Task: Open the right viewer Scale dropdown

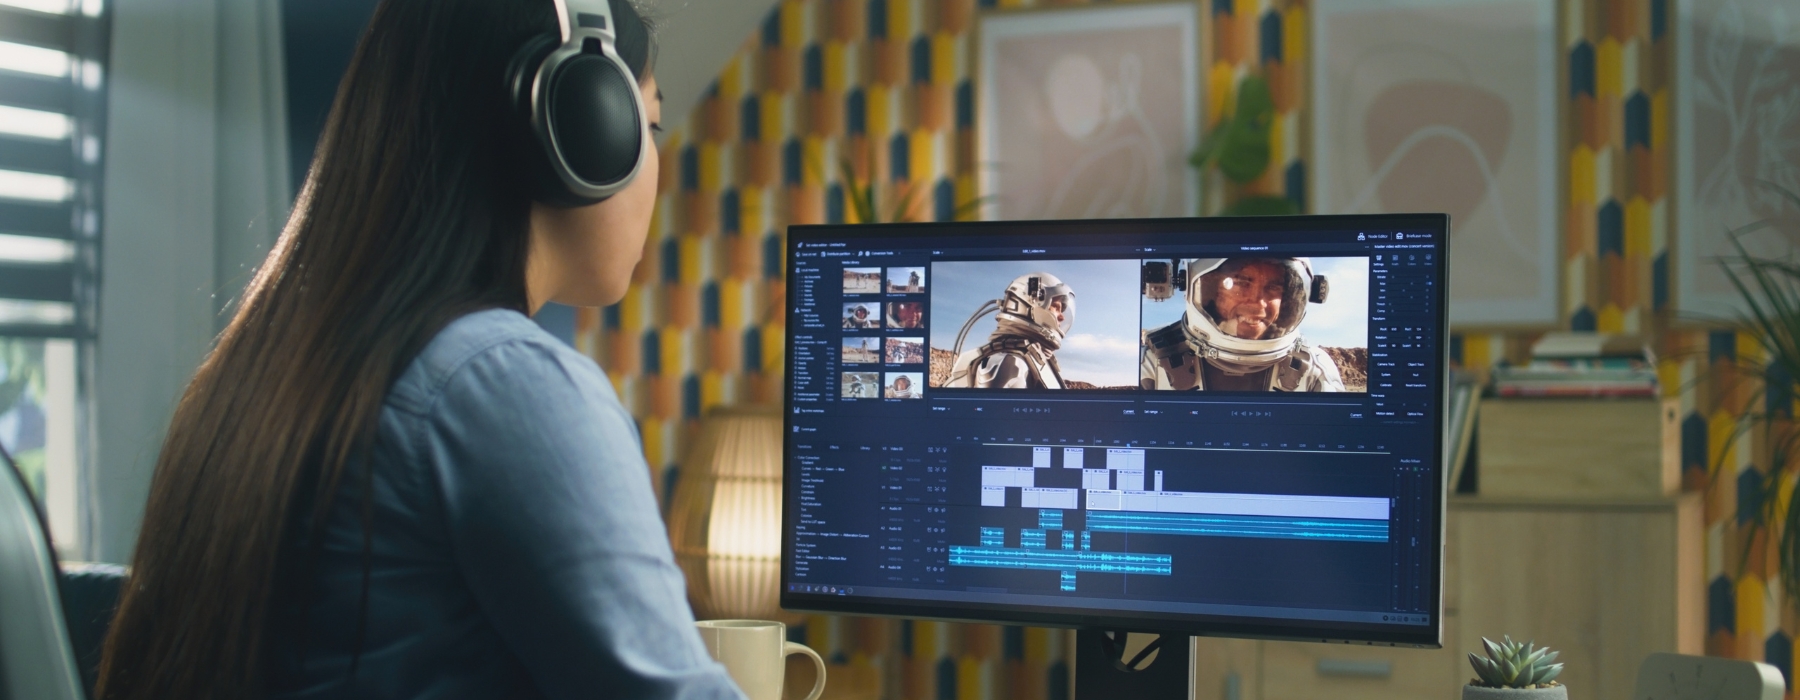Action: coord(1150,250)
